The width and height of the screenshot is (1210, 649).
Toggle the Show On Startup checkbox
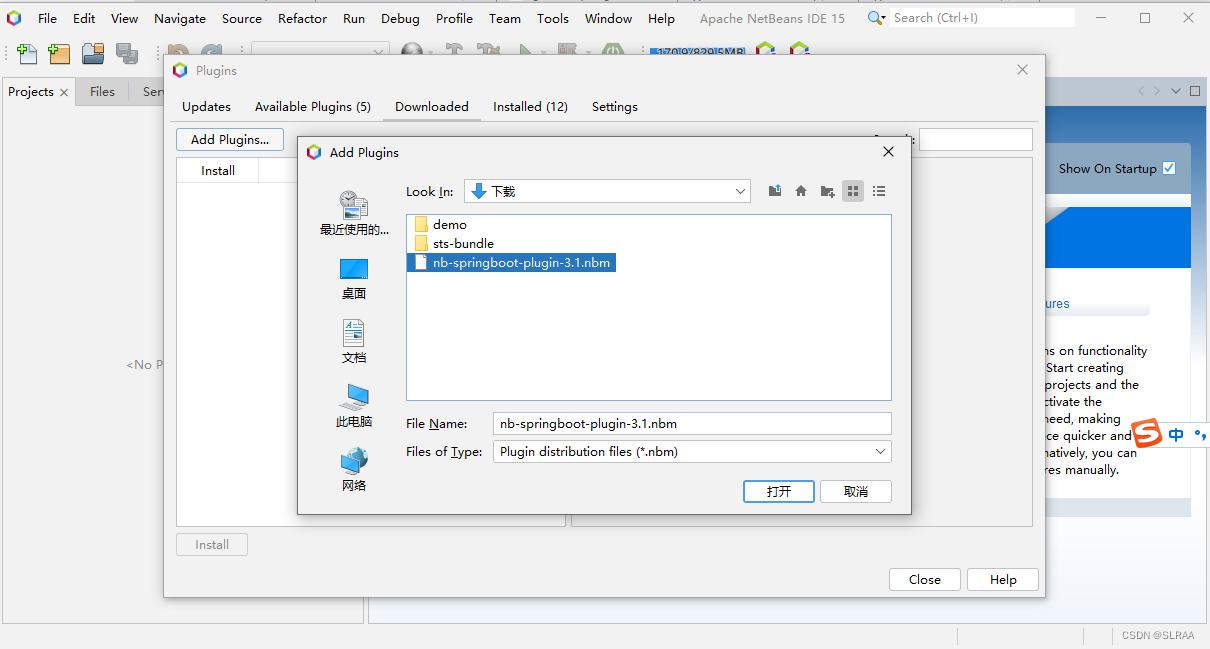click(x=1169, y=168)
